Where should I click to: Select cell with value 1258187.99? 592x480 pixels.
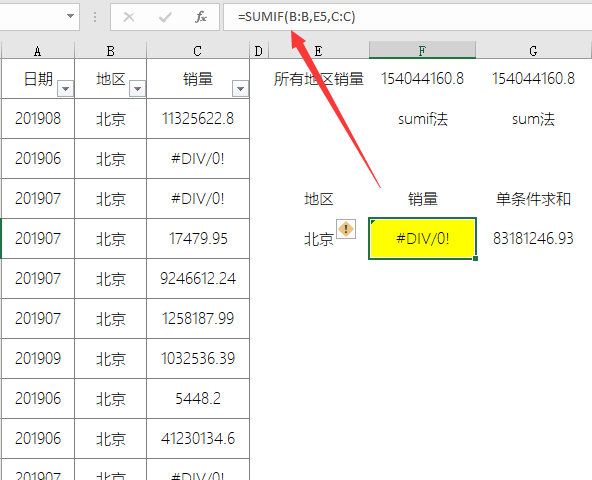point(198,319)
